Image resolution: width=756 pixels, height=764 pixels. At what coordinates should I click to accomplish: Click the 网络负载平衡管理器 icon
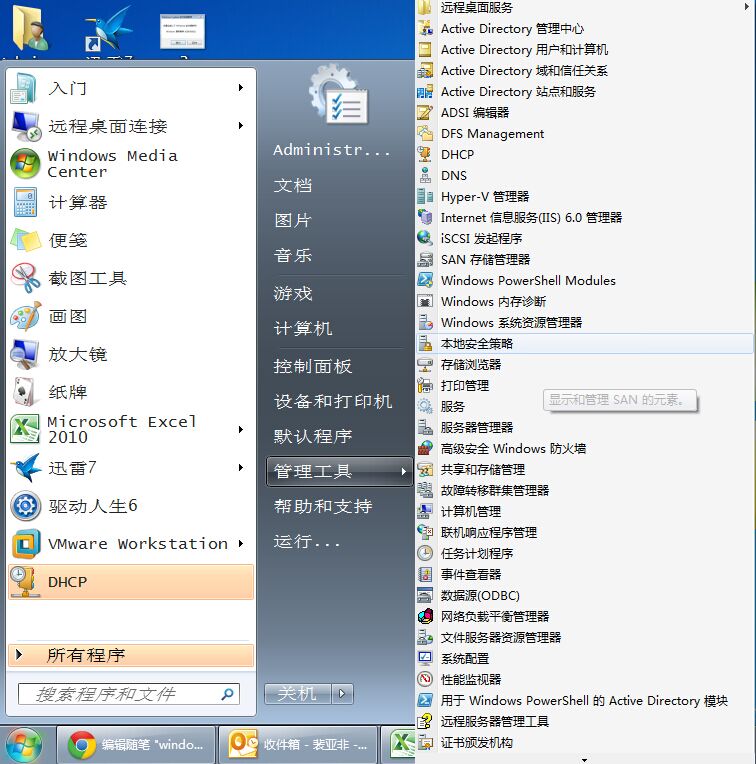coord(425,616)
